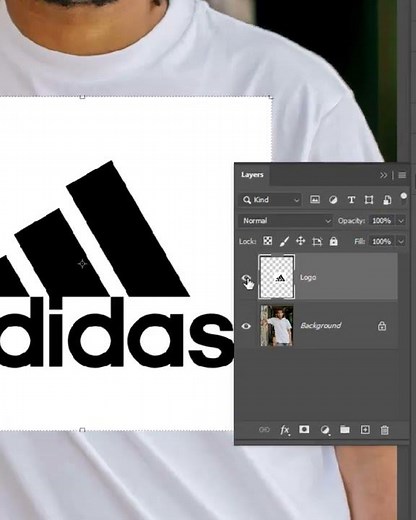Click the Logo layer name
Image resolution: width=416 pixels, height=520 pixels.
coord(308,277)
